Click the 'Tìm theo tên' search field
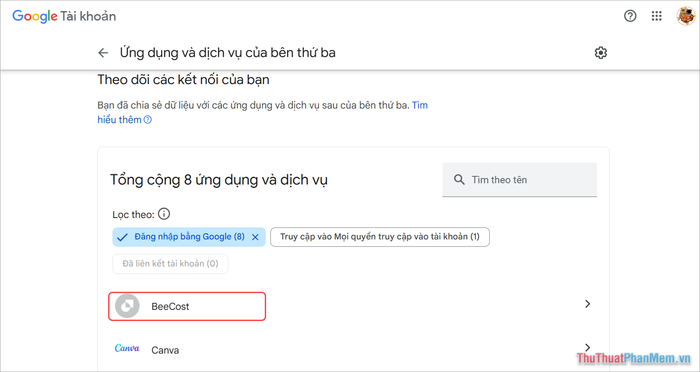 coord(520,180)
